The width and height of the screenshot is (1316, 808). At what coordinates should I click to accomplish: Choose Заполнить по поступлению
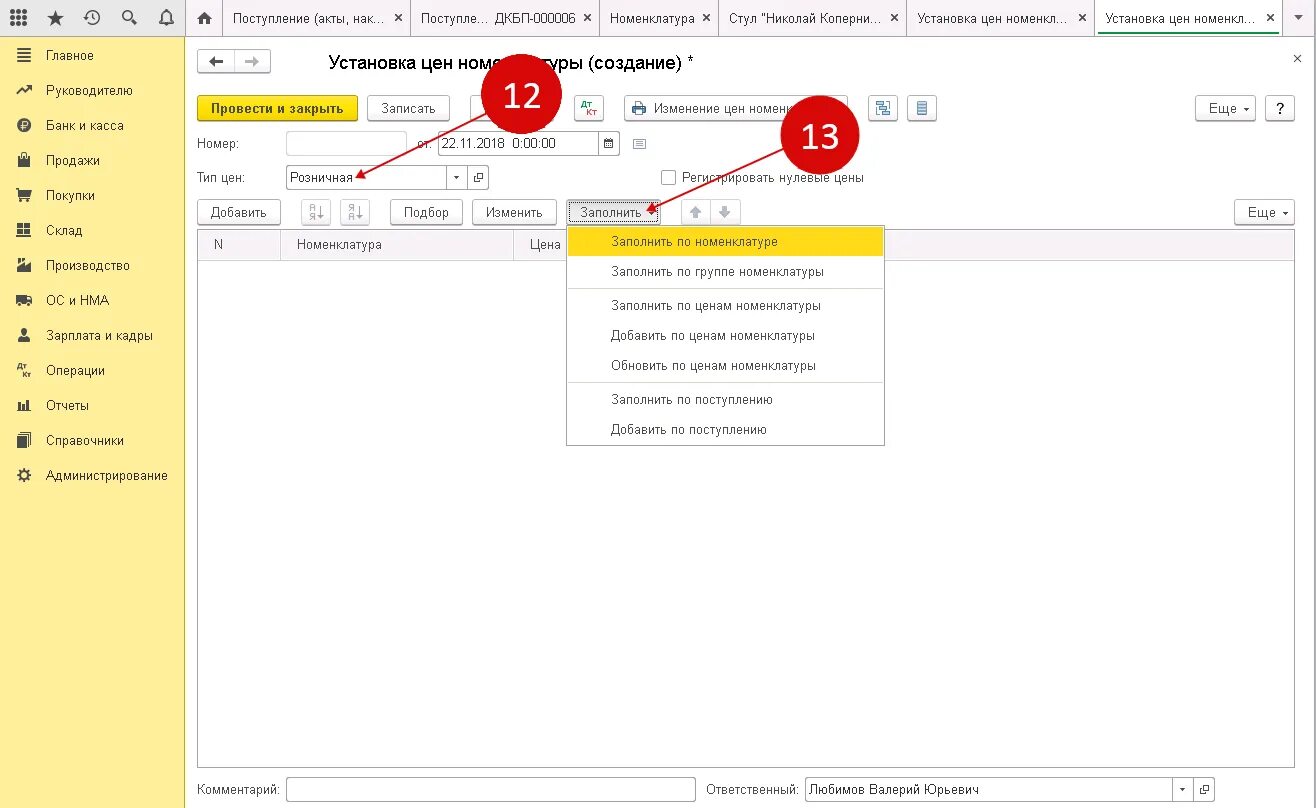pos(725,399)
